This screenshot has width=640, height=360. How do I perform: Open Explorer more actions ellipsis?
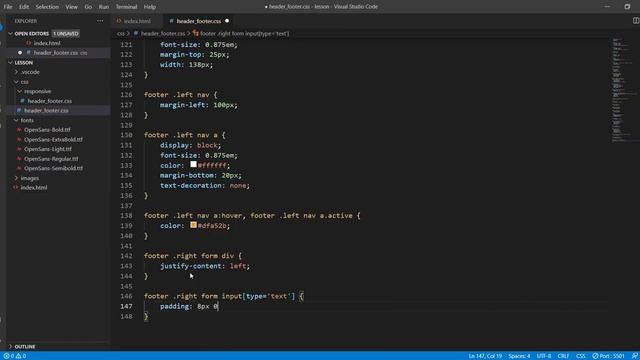point(100,21)
